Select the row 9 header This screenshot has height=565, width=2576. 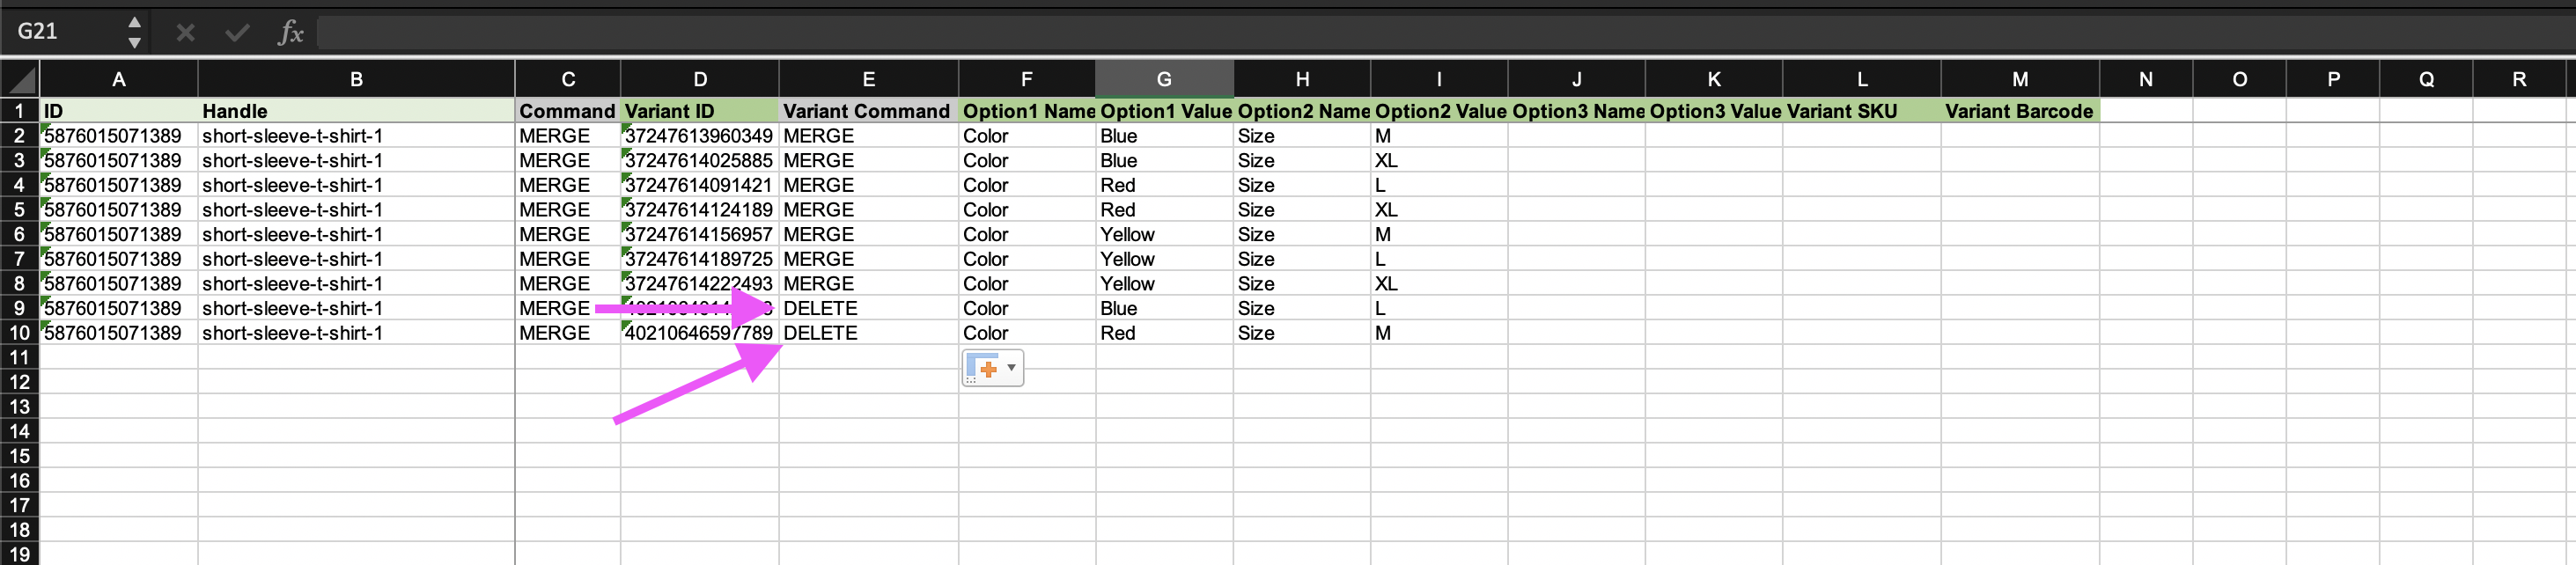pos(19,309)
